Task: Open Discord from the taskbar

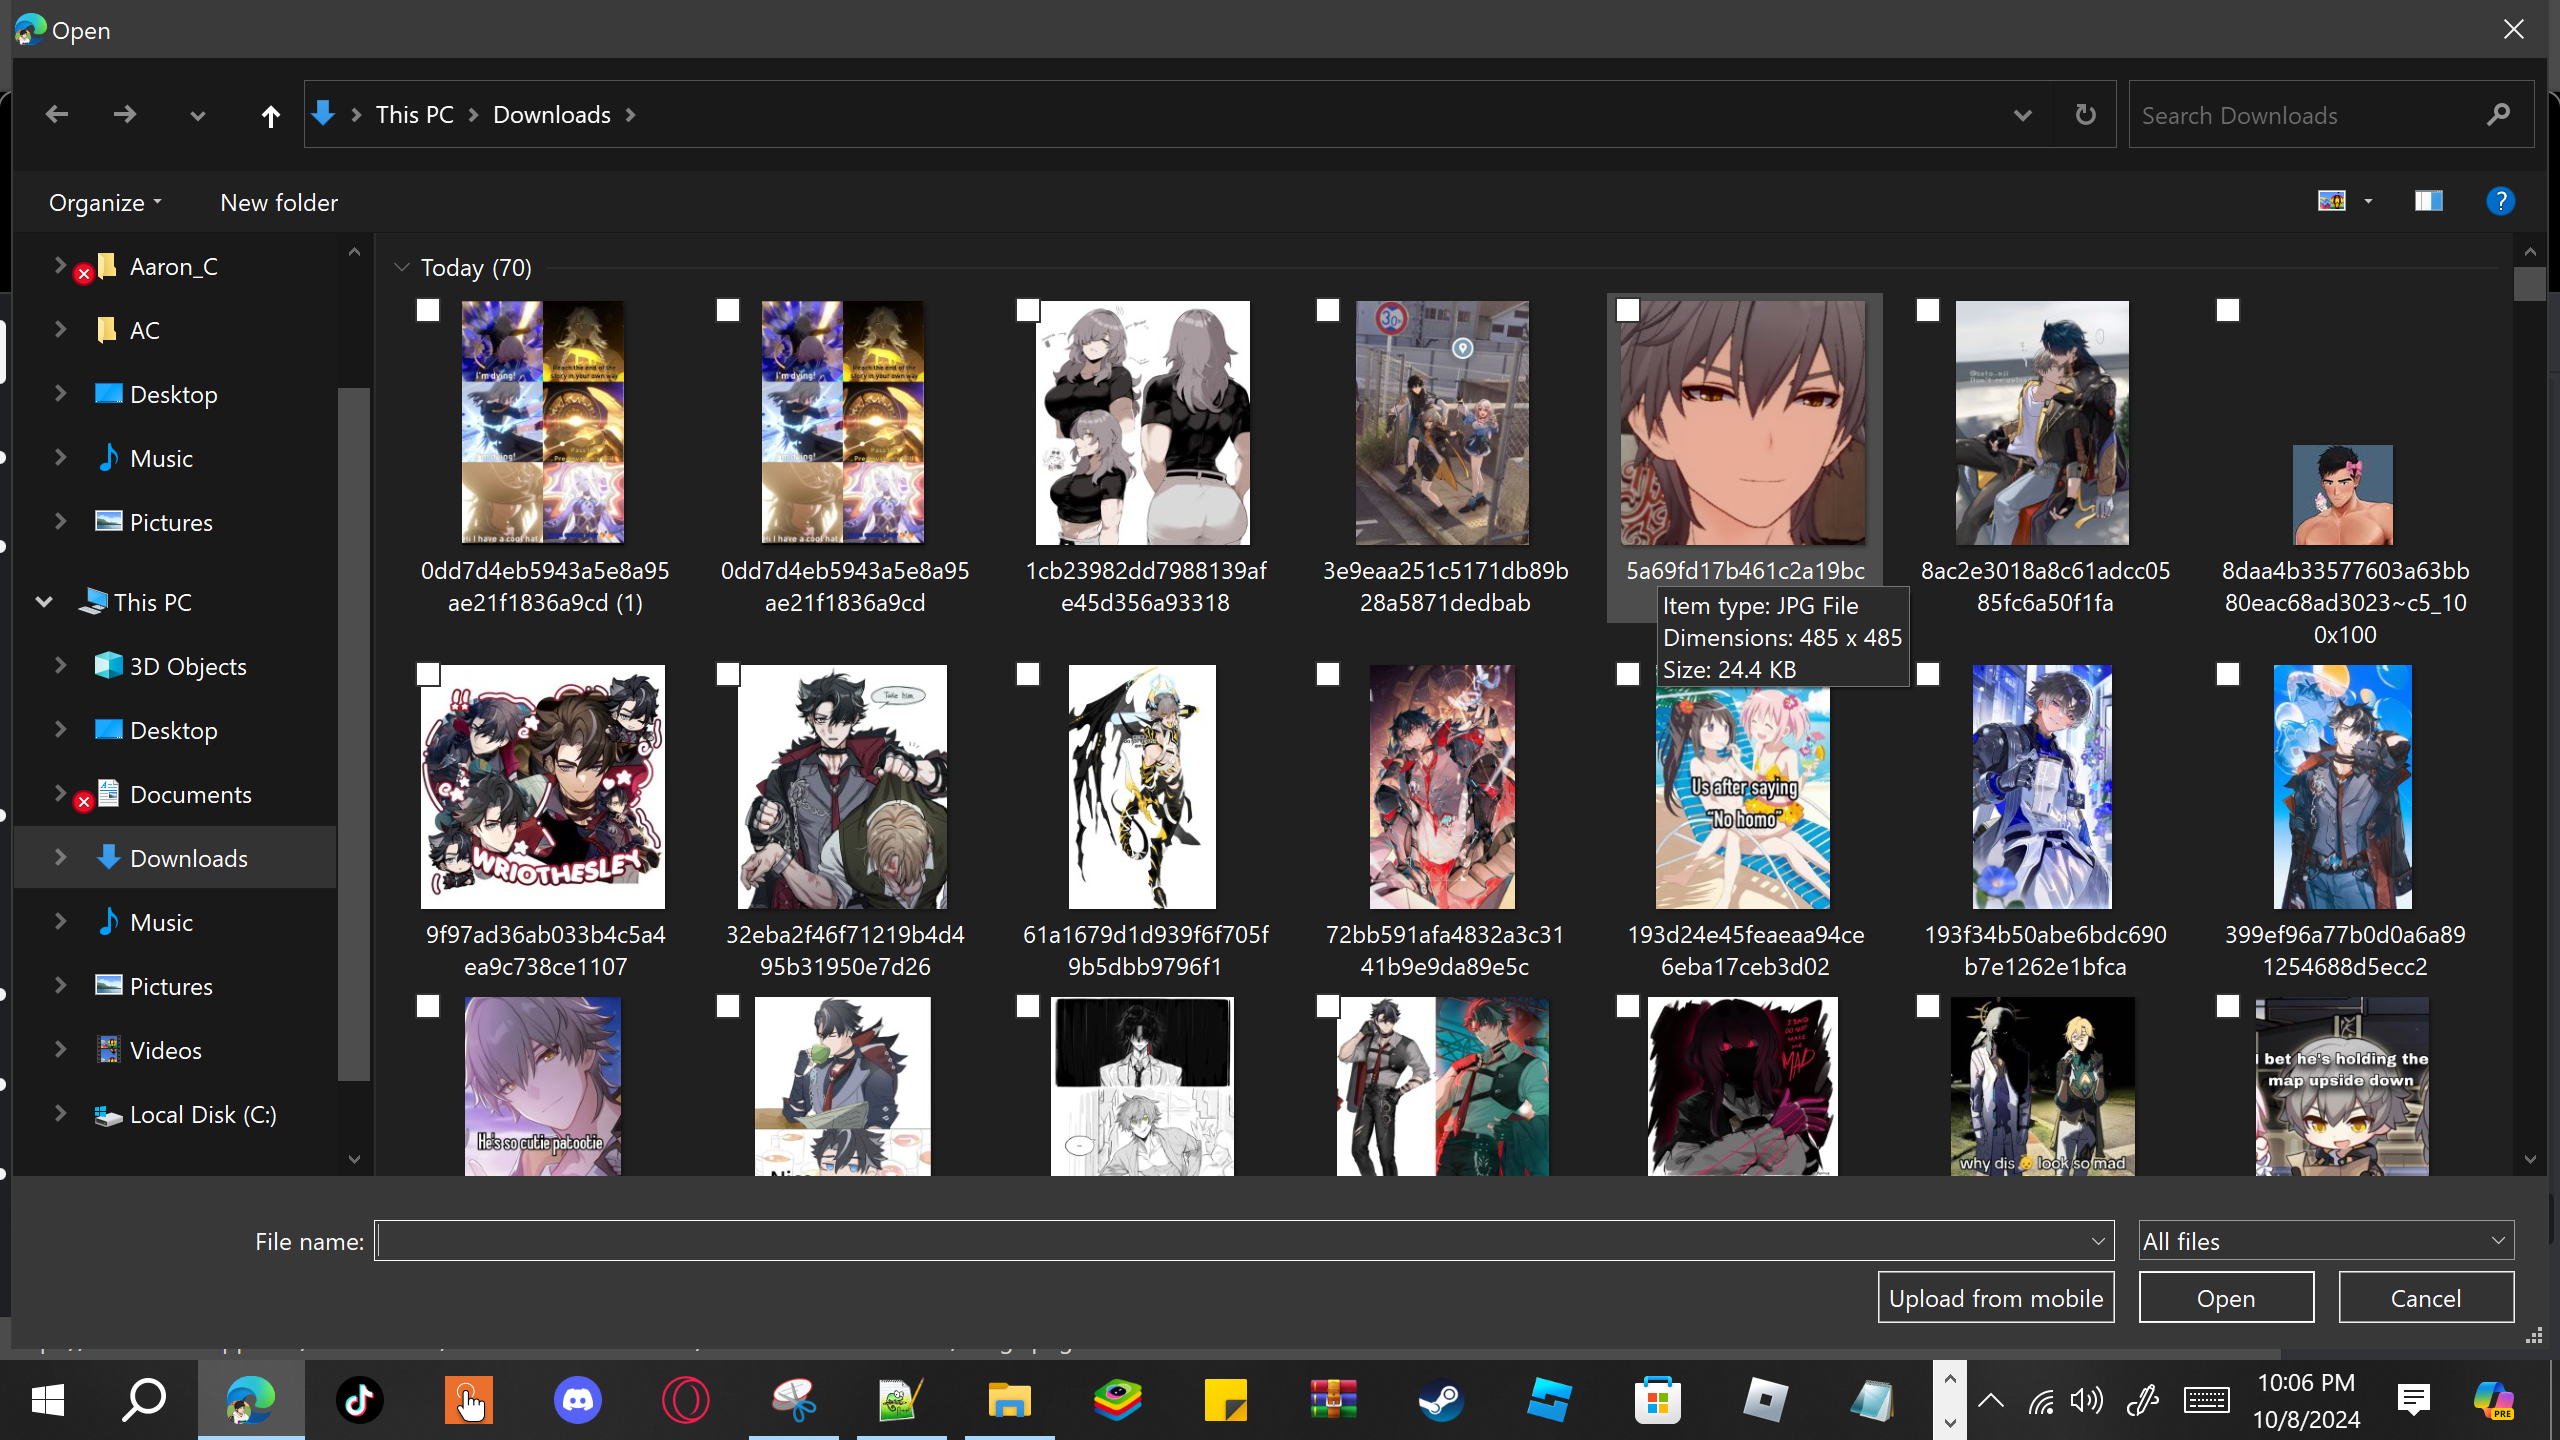Action: [x=578, y=1400]
